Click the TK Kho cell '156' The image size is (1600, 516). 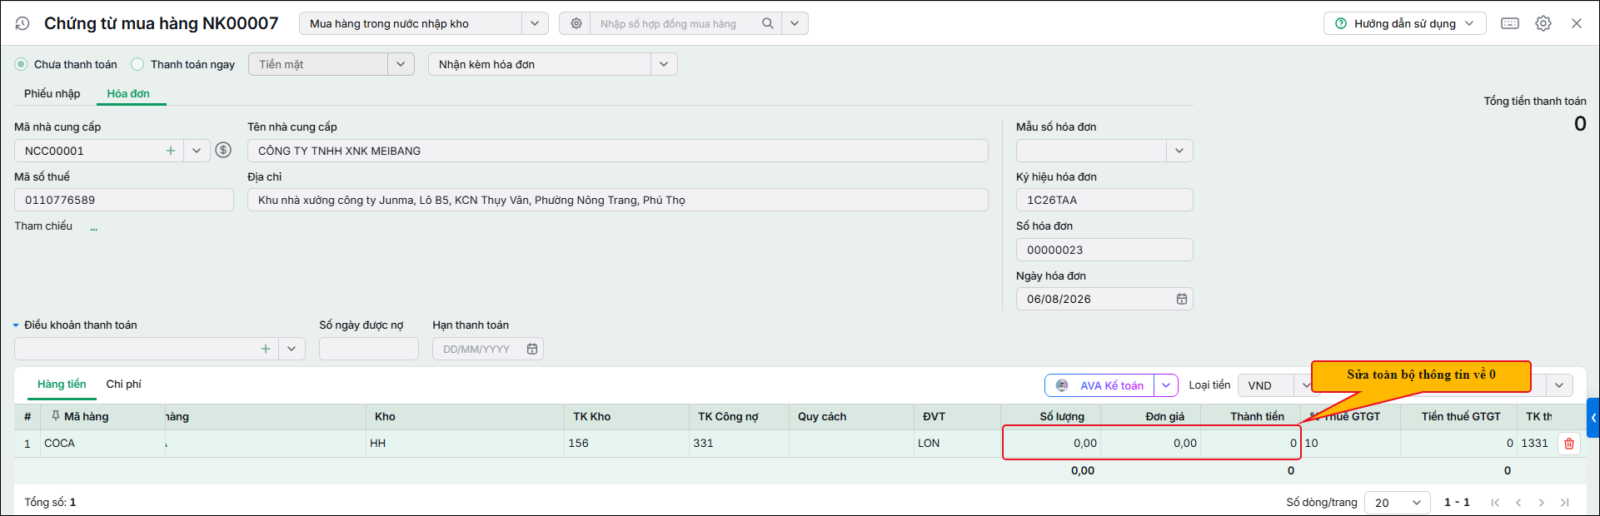point(628,443)
